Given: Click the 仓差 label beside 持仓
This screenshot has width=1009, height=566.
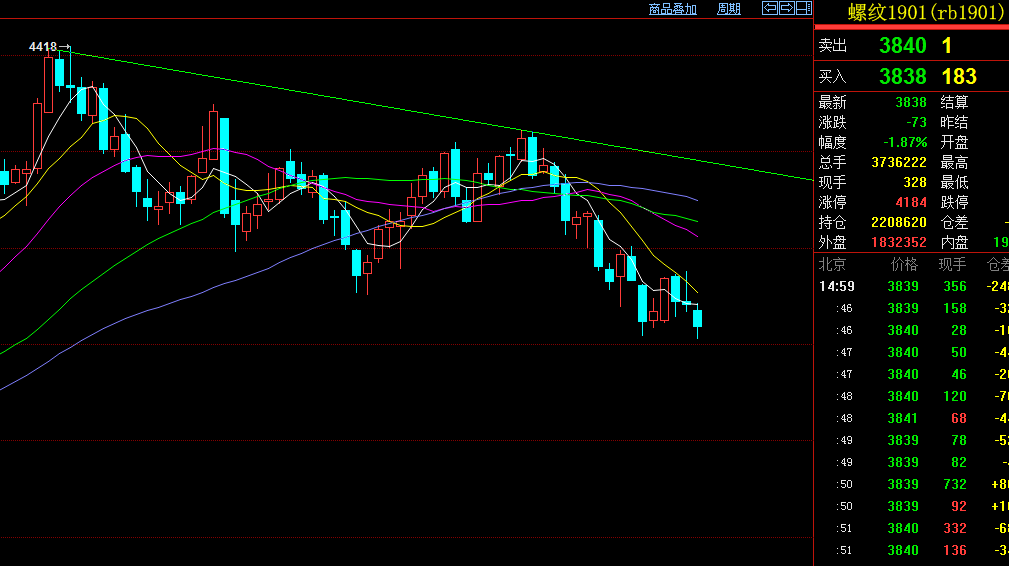Looking at the screenshot, I should (954, 223).
